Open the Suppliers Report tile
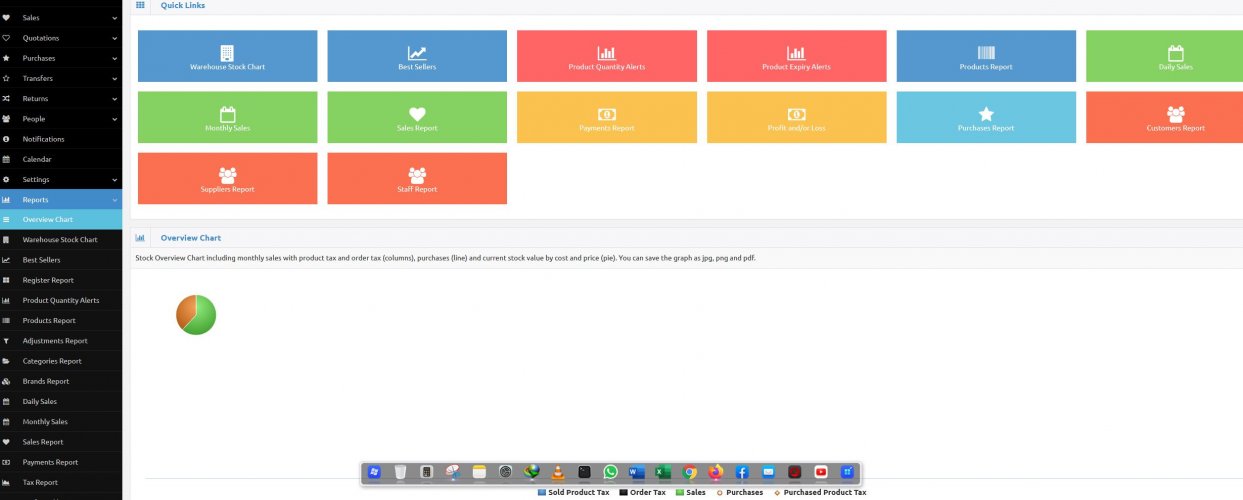1243x500 pixels. tap(227, 178)
